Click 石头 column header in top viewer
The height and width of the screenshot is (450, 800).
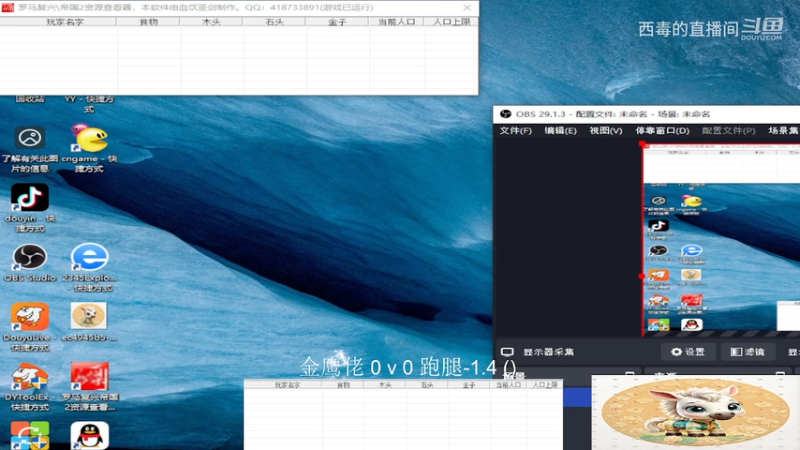(274, 22)
